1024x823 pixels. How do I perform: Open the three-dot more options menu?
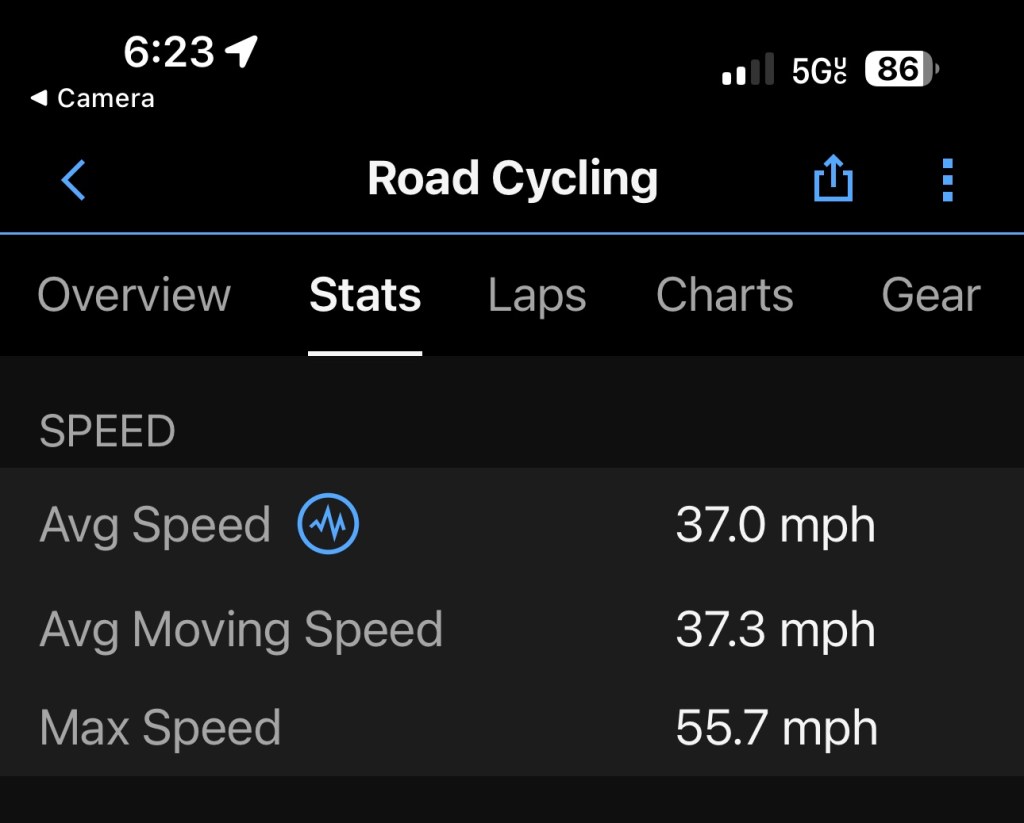(947, 180)
